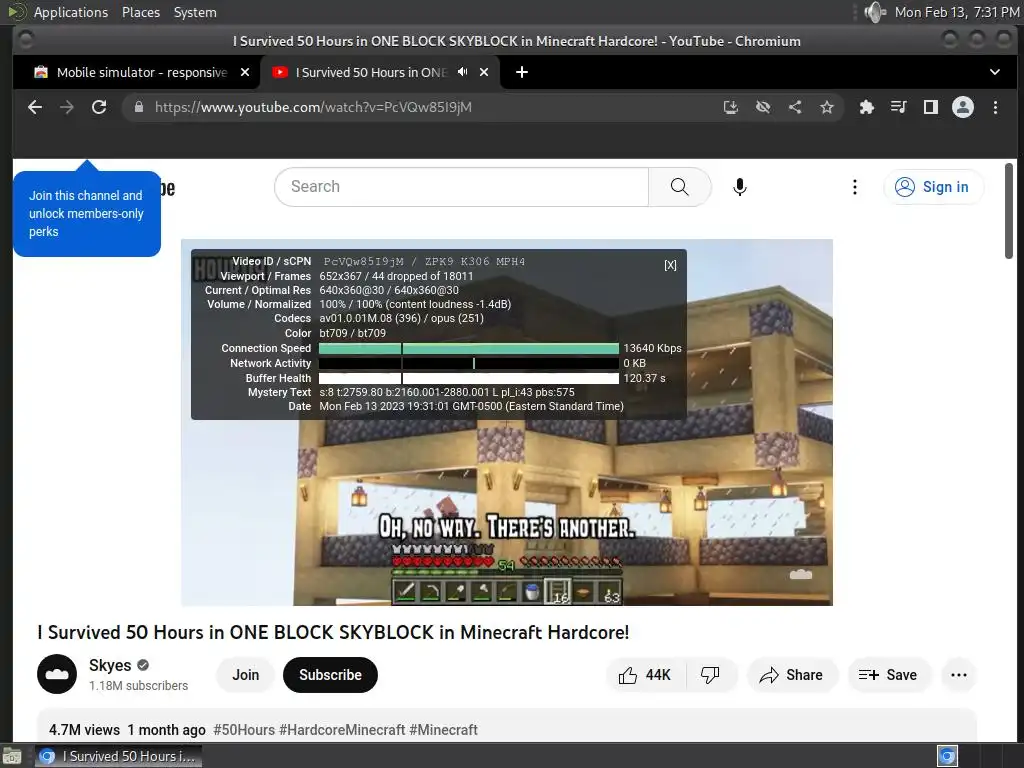Click the show desktop icon in bottom panel
The image size is (1024, 768).
(12, 757)
